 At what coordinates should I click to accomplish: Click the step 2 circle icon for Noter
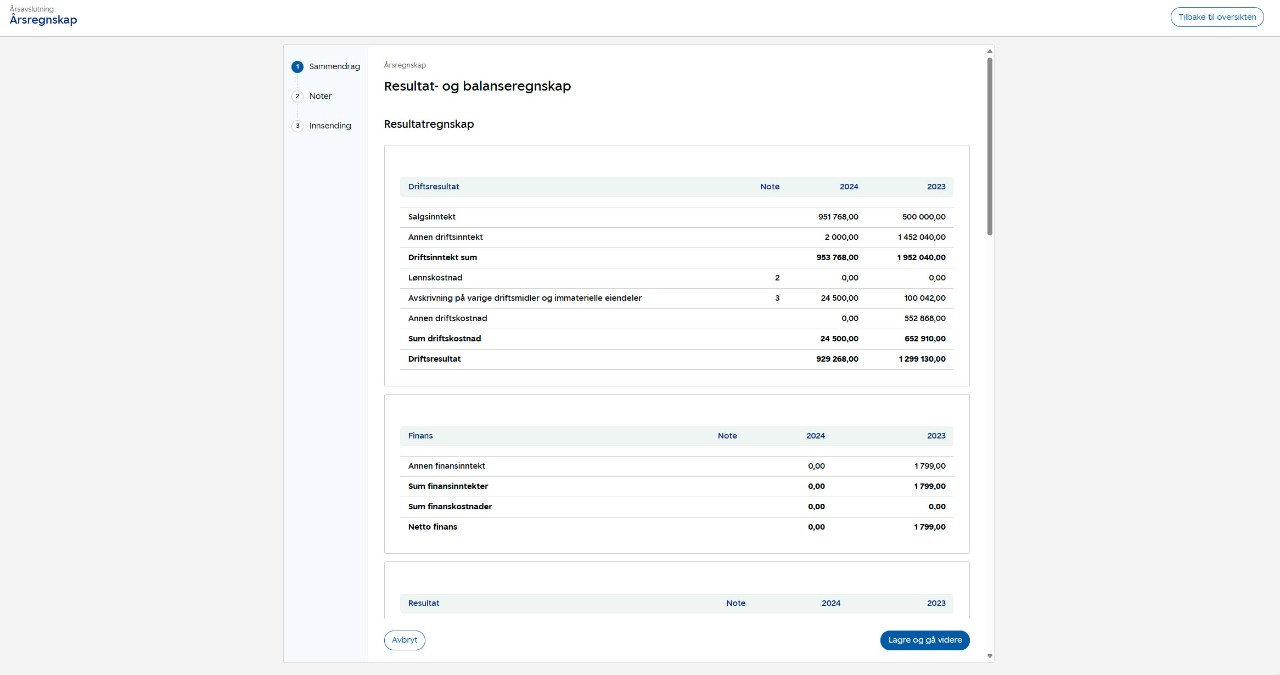coord(297,96)
